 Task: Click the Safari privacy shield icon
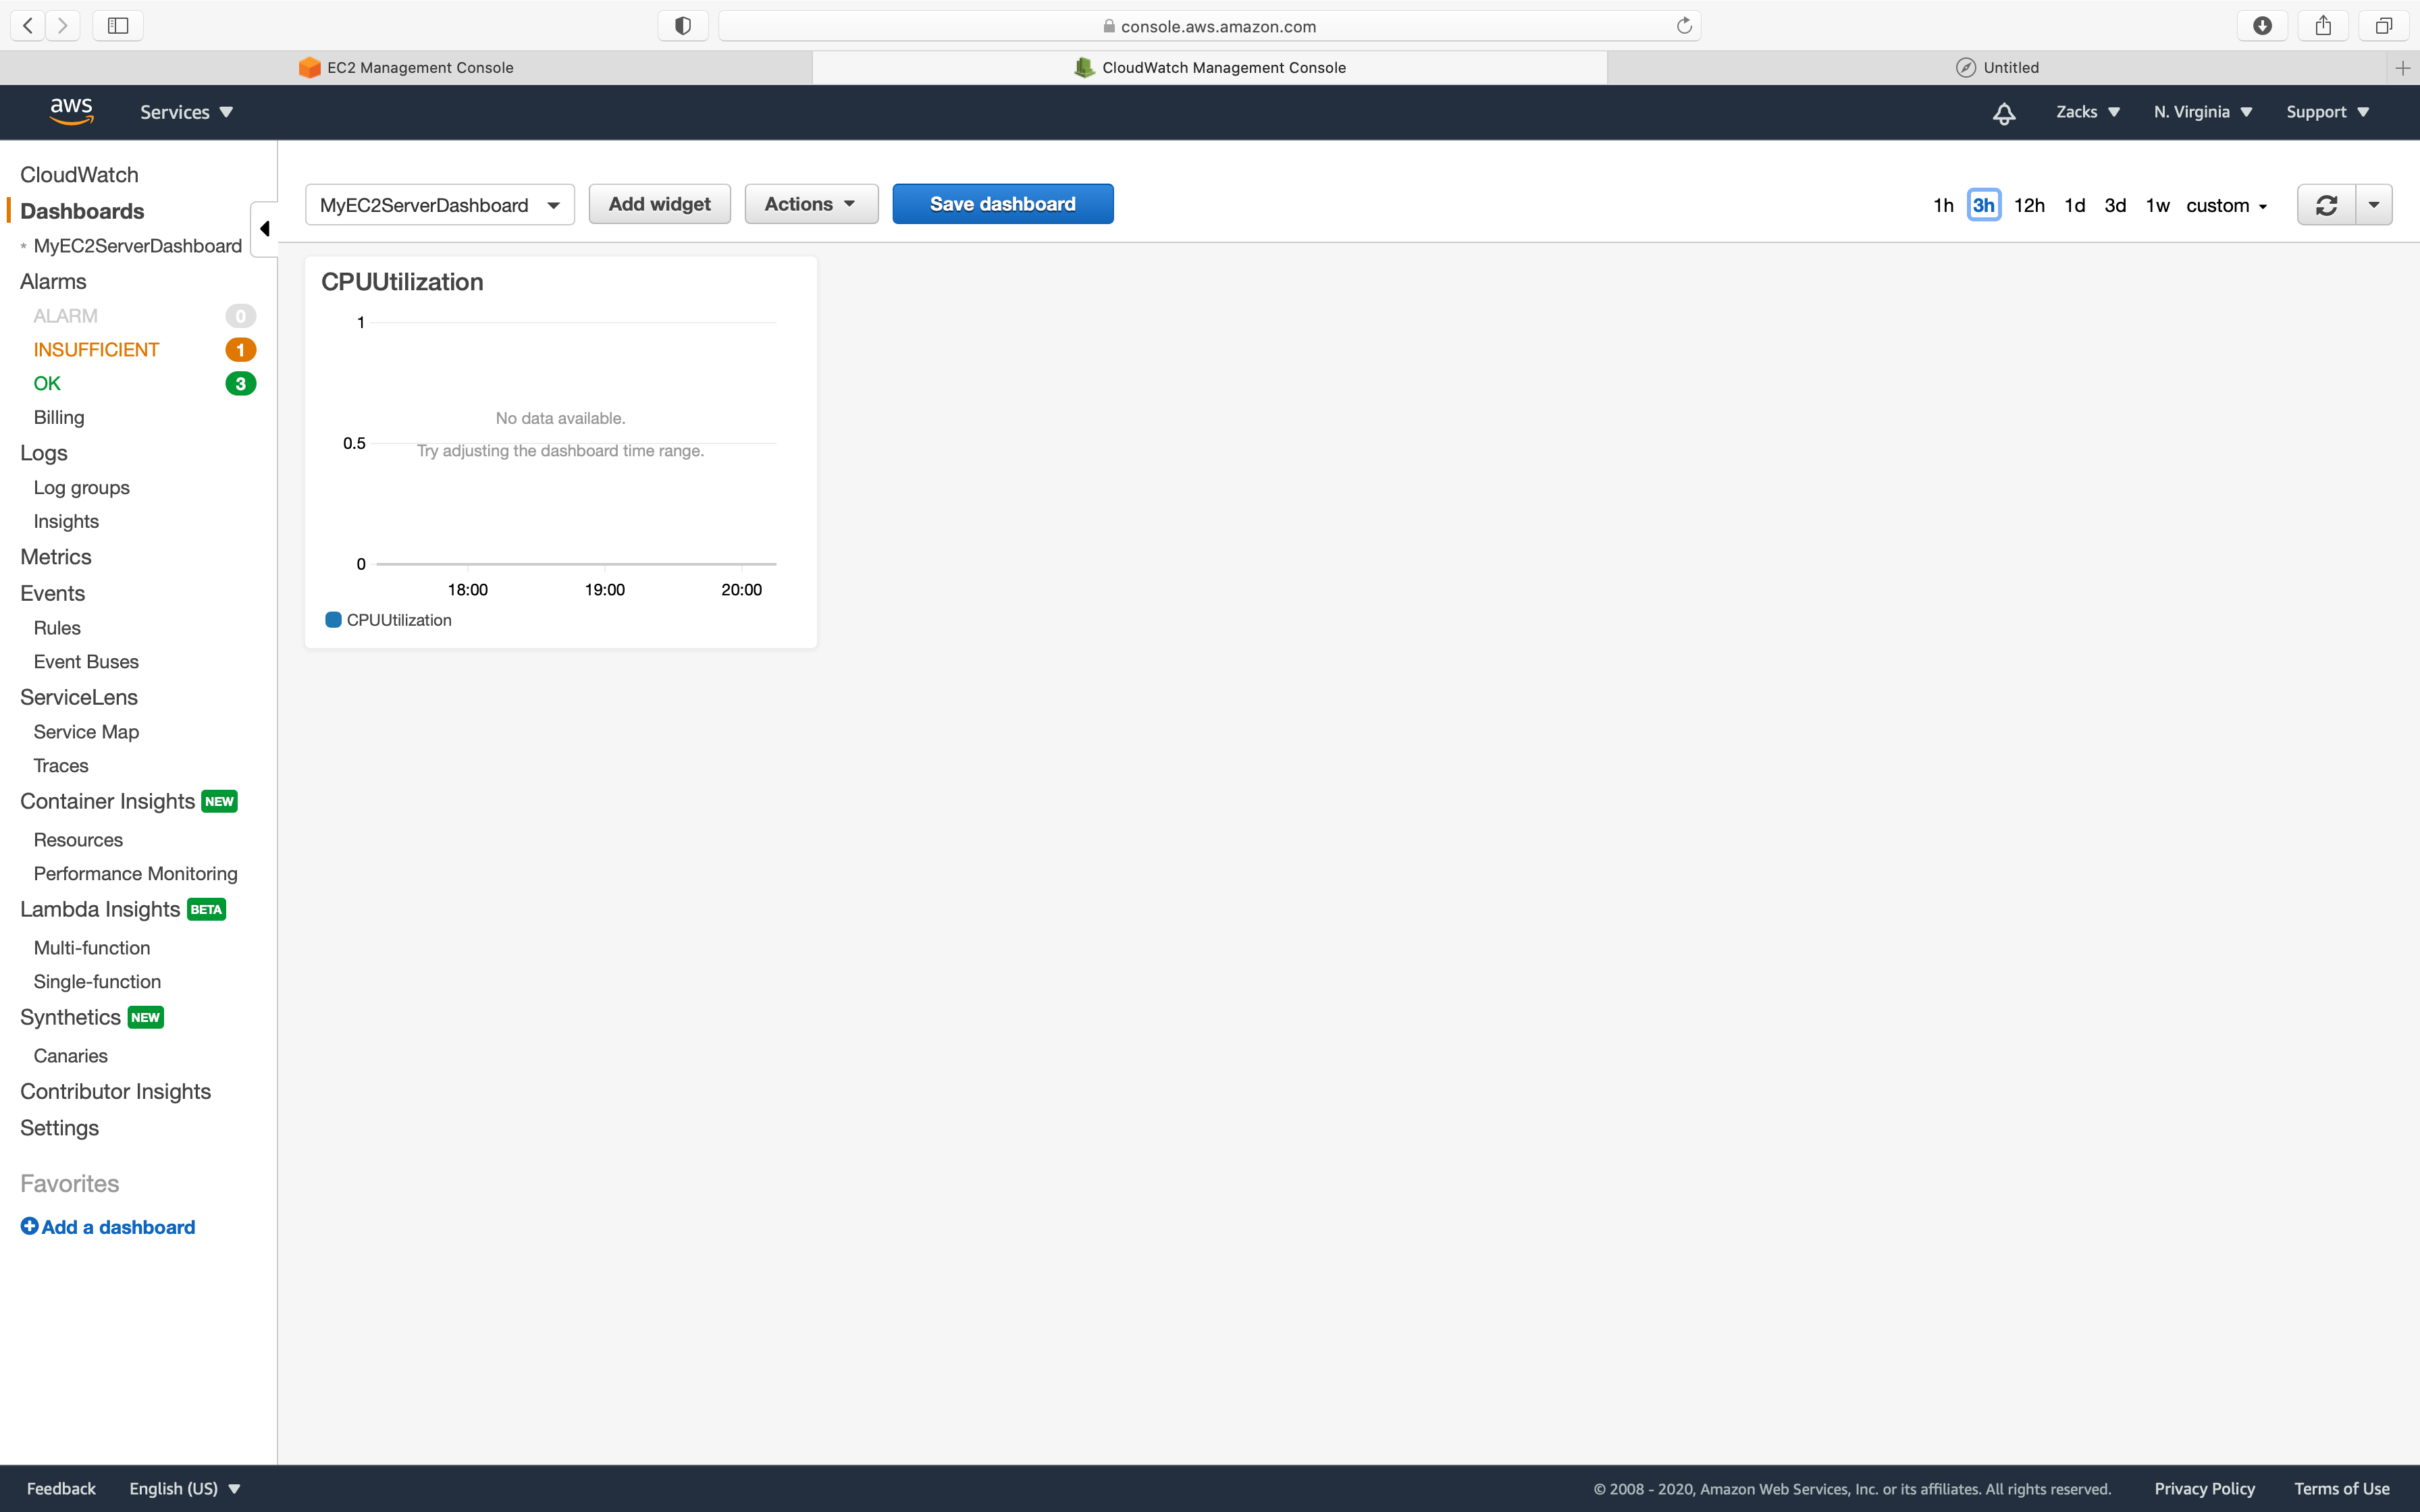point(683,26)
